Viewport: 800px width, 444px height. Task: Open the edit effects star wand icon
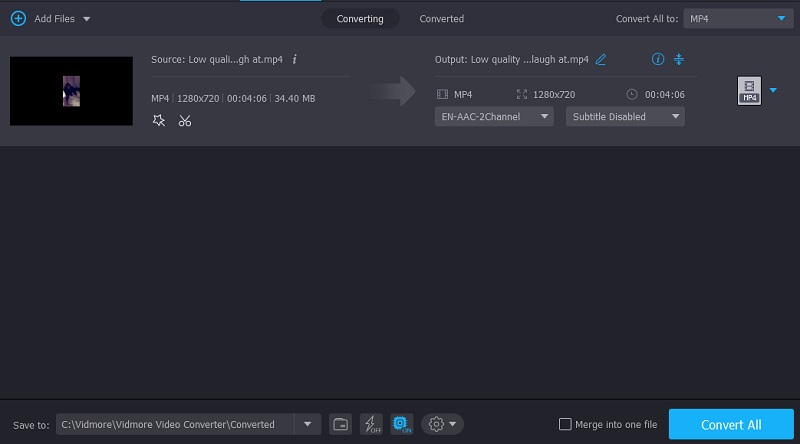tap(159, 120)
